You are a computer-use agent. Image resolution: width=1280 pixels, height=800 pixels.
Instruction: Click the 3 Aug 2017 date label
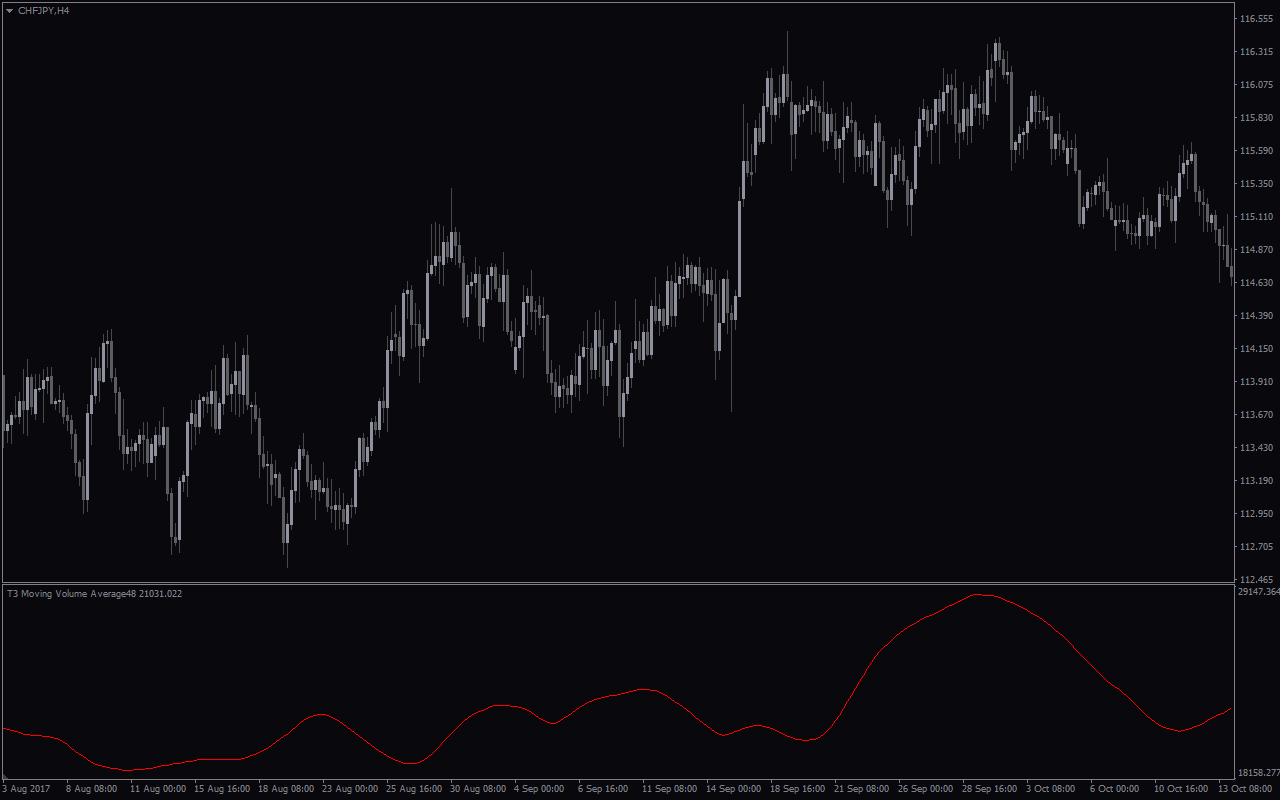26,789
